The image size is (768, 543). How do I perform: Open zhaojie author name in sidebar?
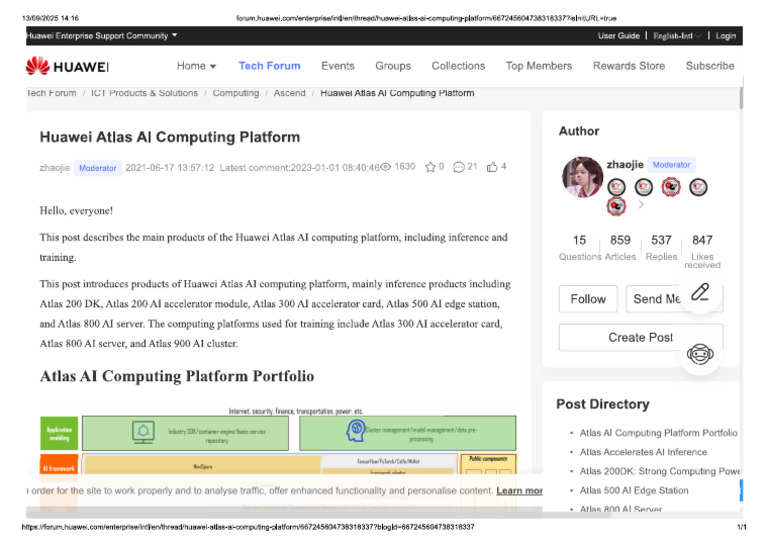click(x=625, y=165)
